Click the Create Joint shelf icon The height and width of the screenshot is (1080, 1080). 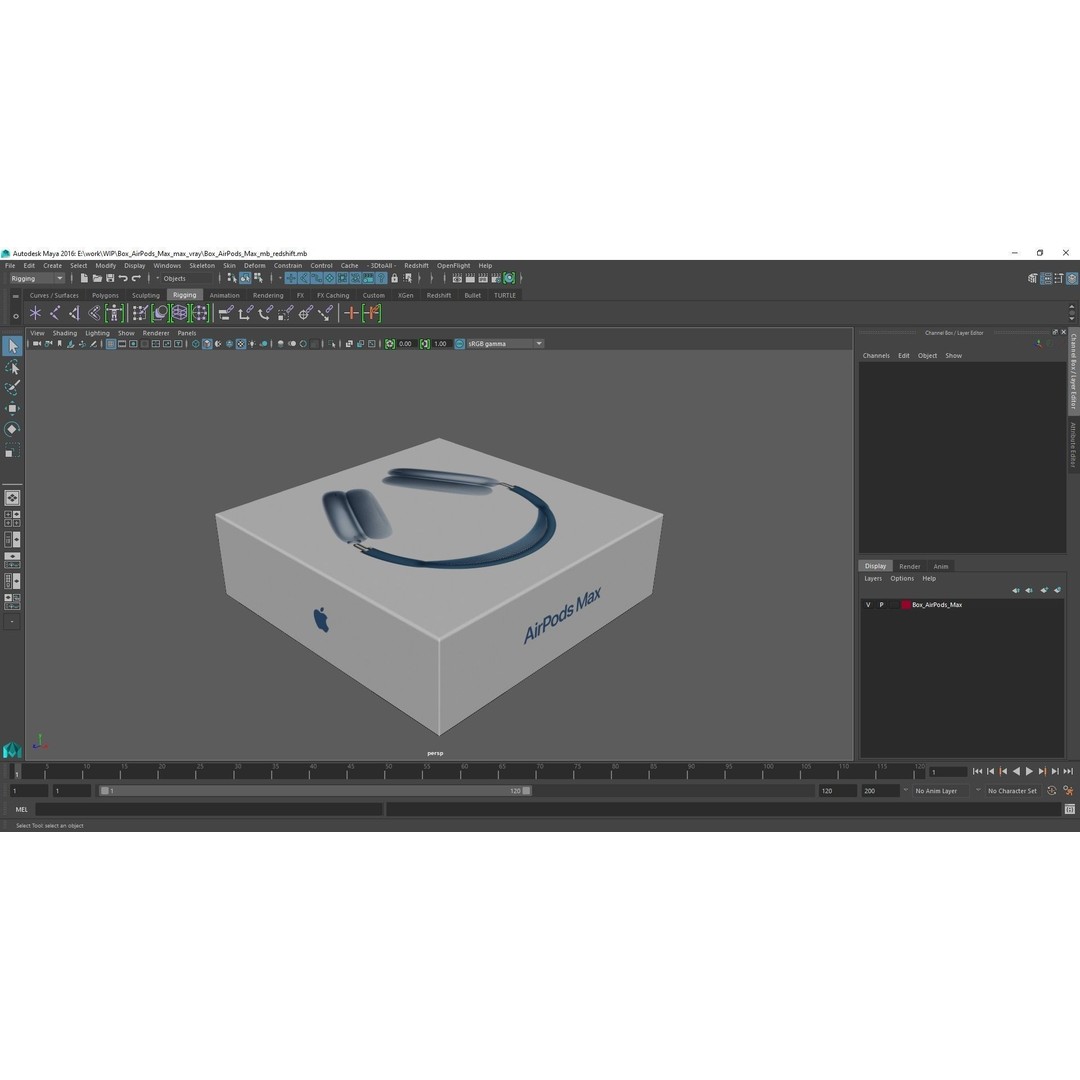55,313
